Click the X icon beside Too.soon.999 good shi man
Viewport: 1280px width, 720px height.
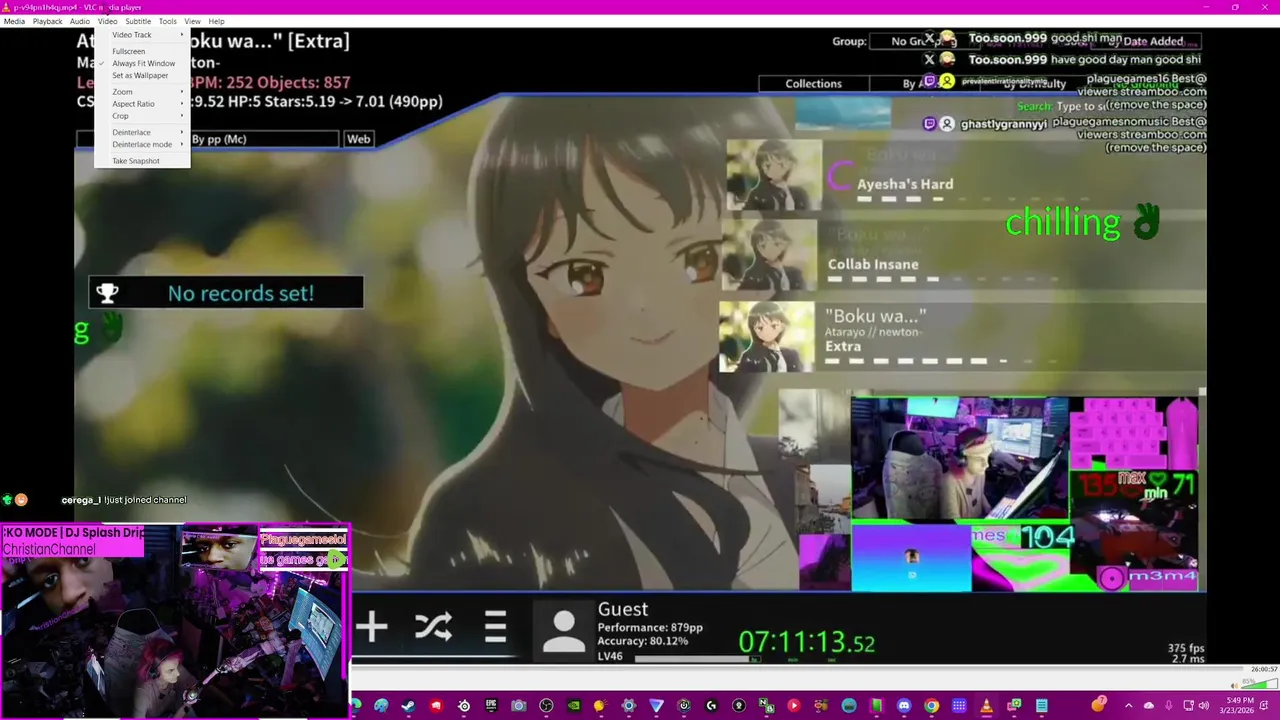tap(929, 38)
